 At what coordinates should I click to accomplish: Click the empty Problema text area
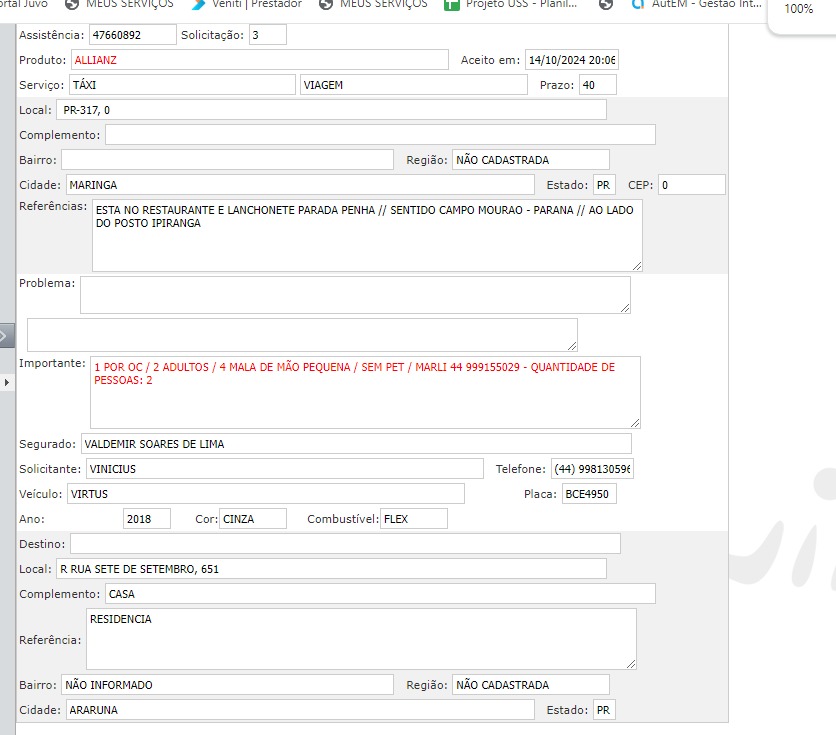[355, 295]
